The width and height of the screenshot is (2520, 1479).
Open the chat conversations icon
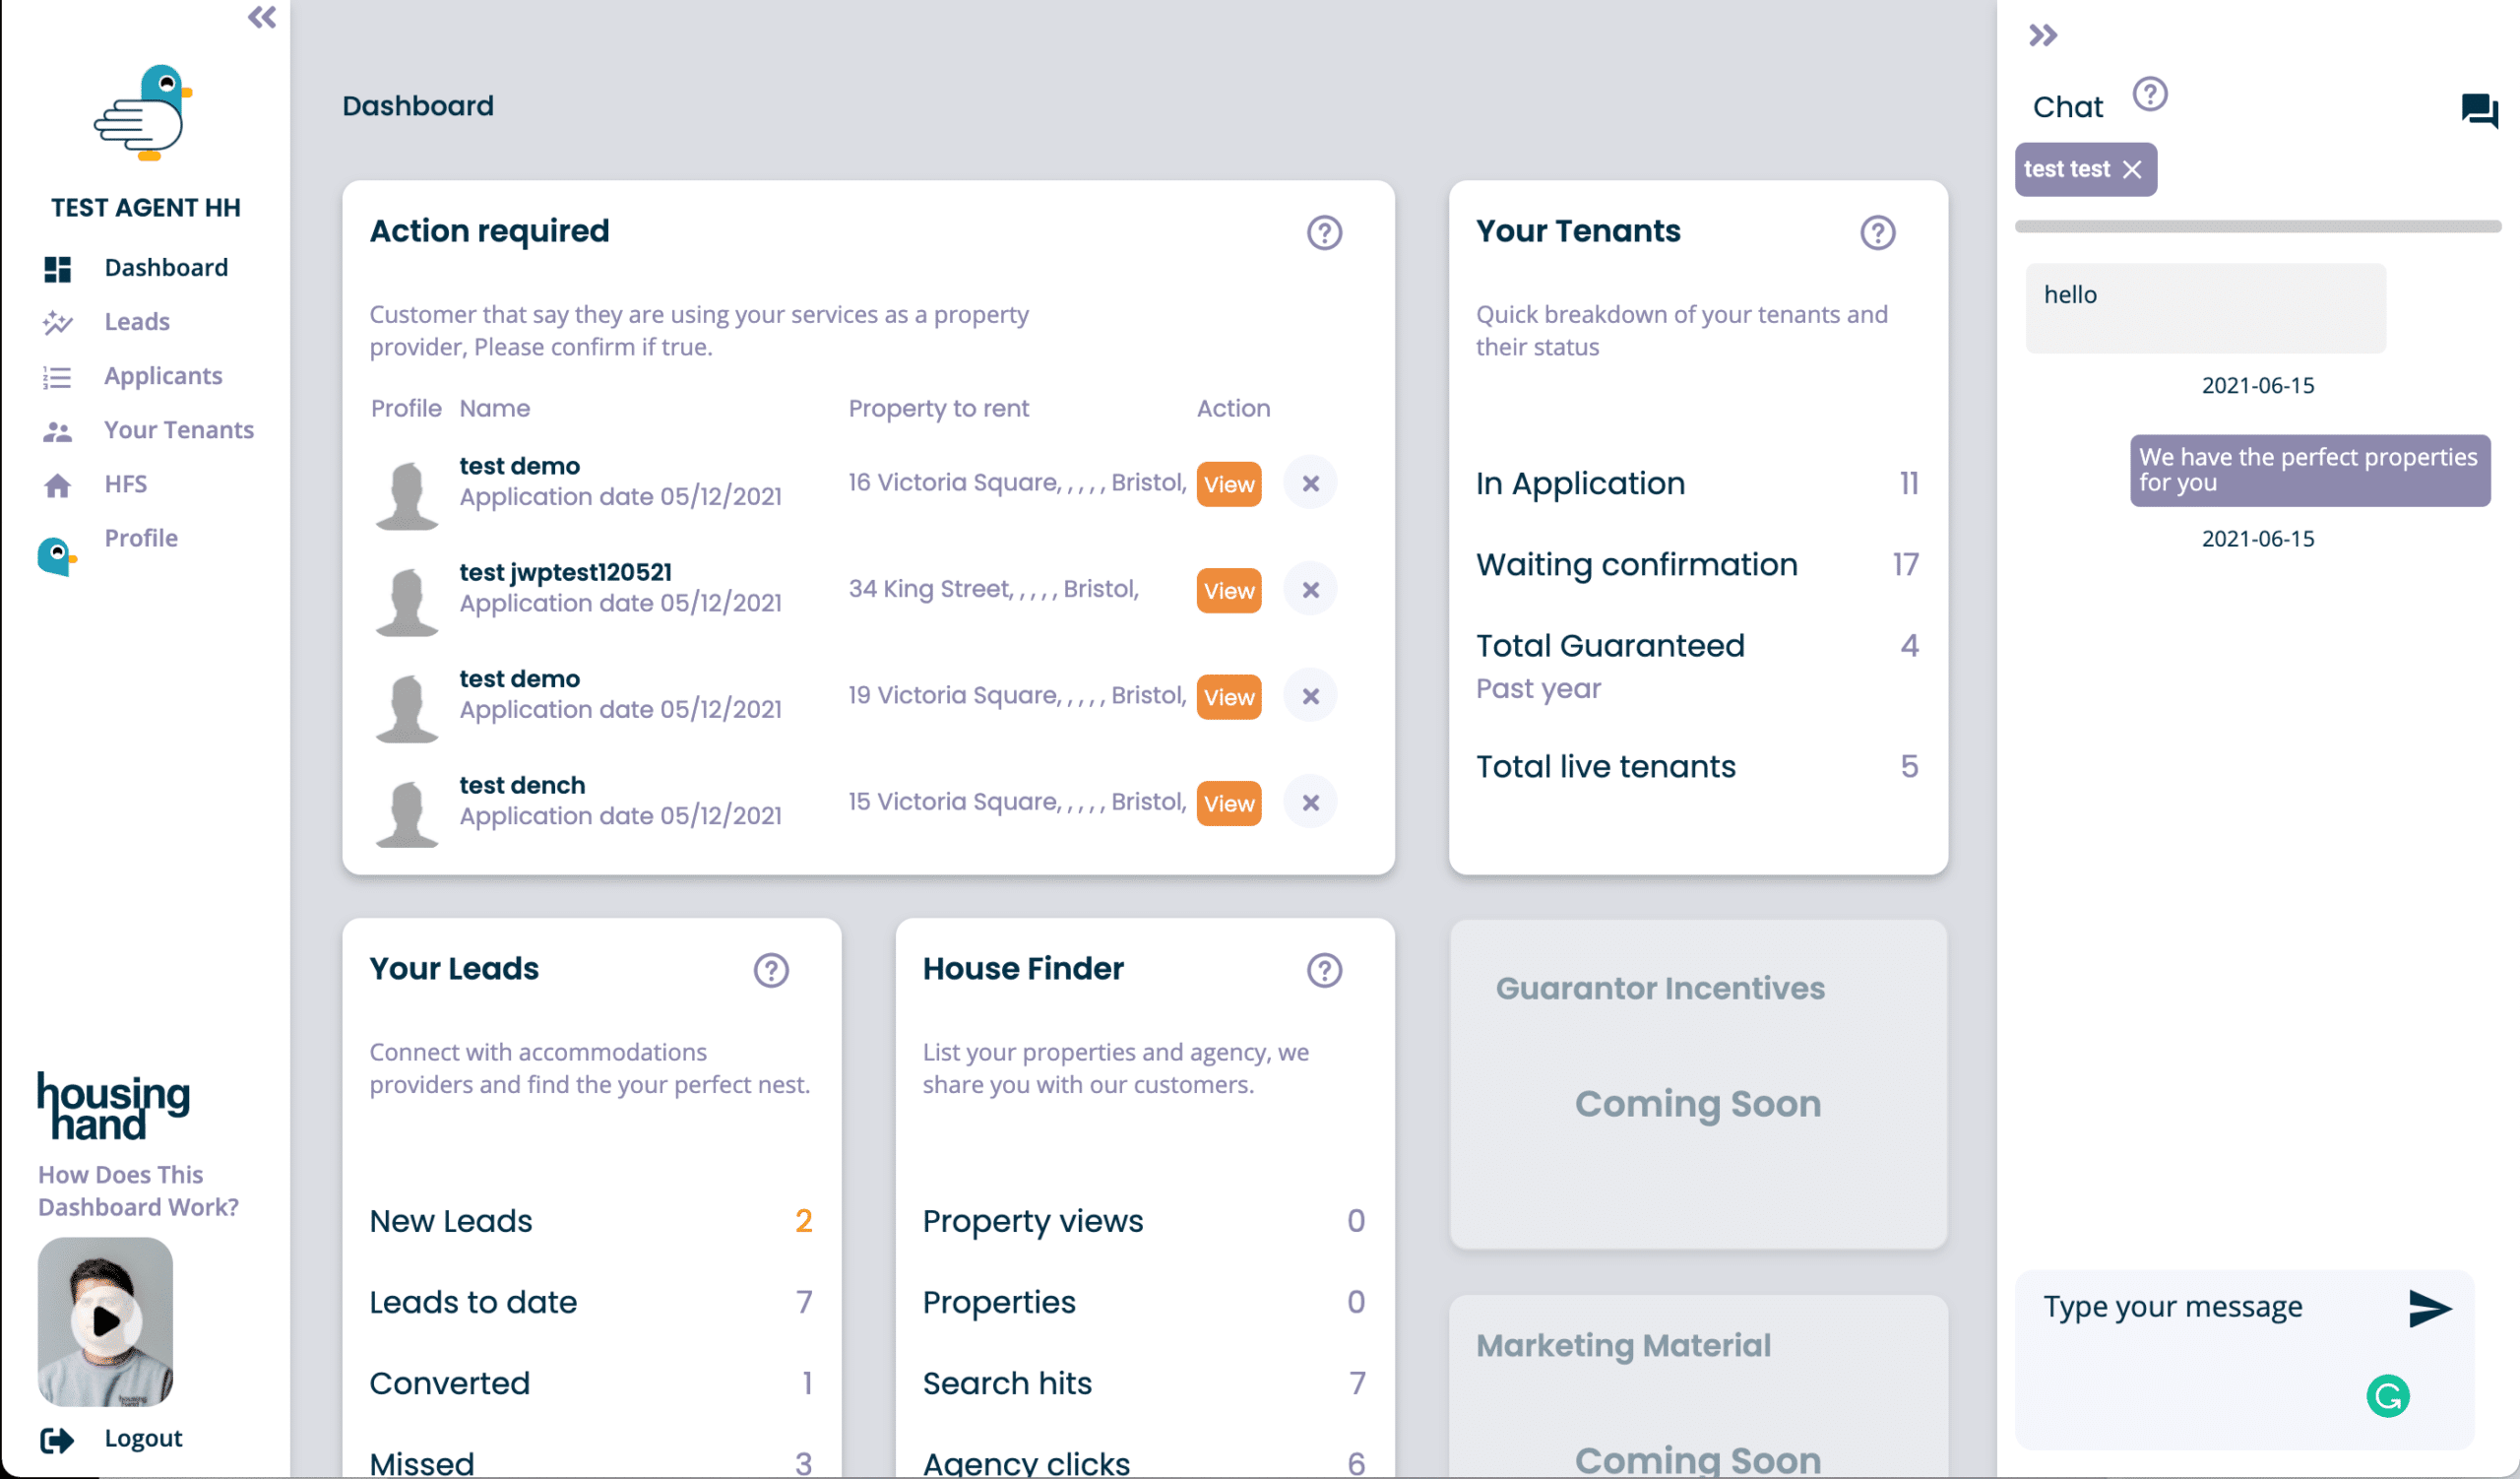pos(2478,109)
